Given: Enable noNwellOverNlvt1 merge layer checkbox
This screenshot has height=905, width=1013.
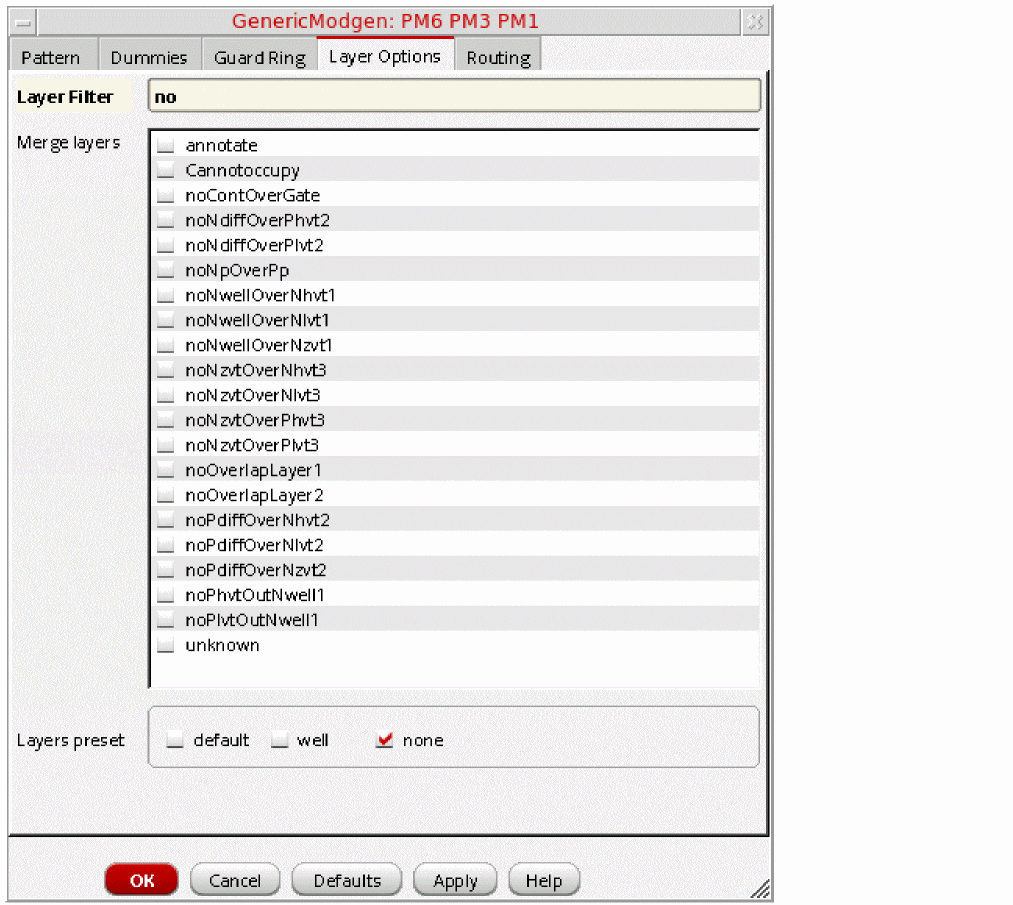Looking at the screenshot, I should [166, 320].
